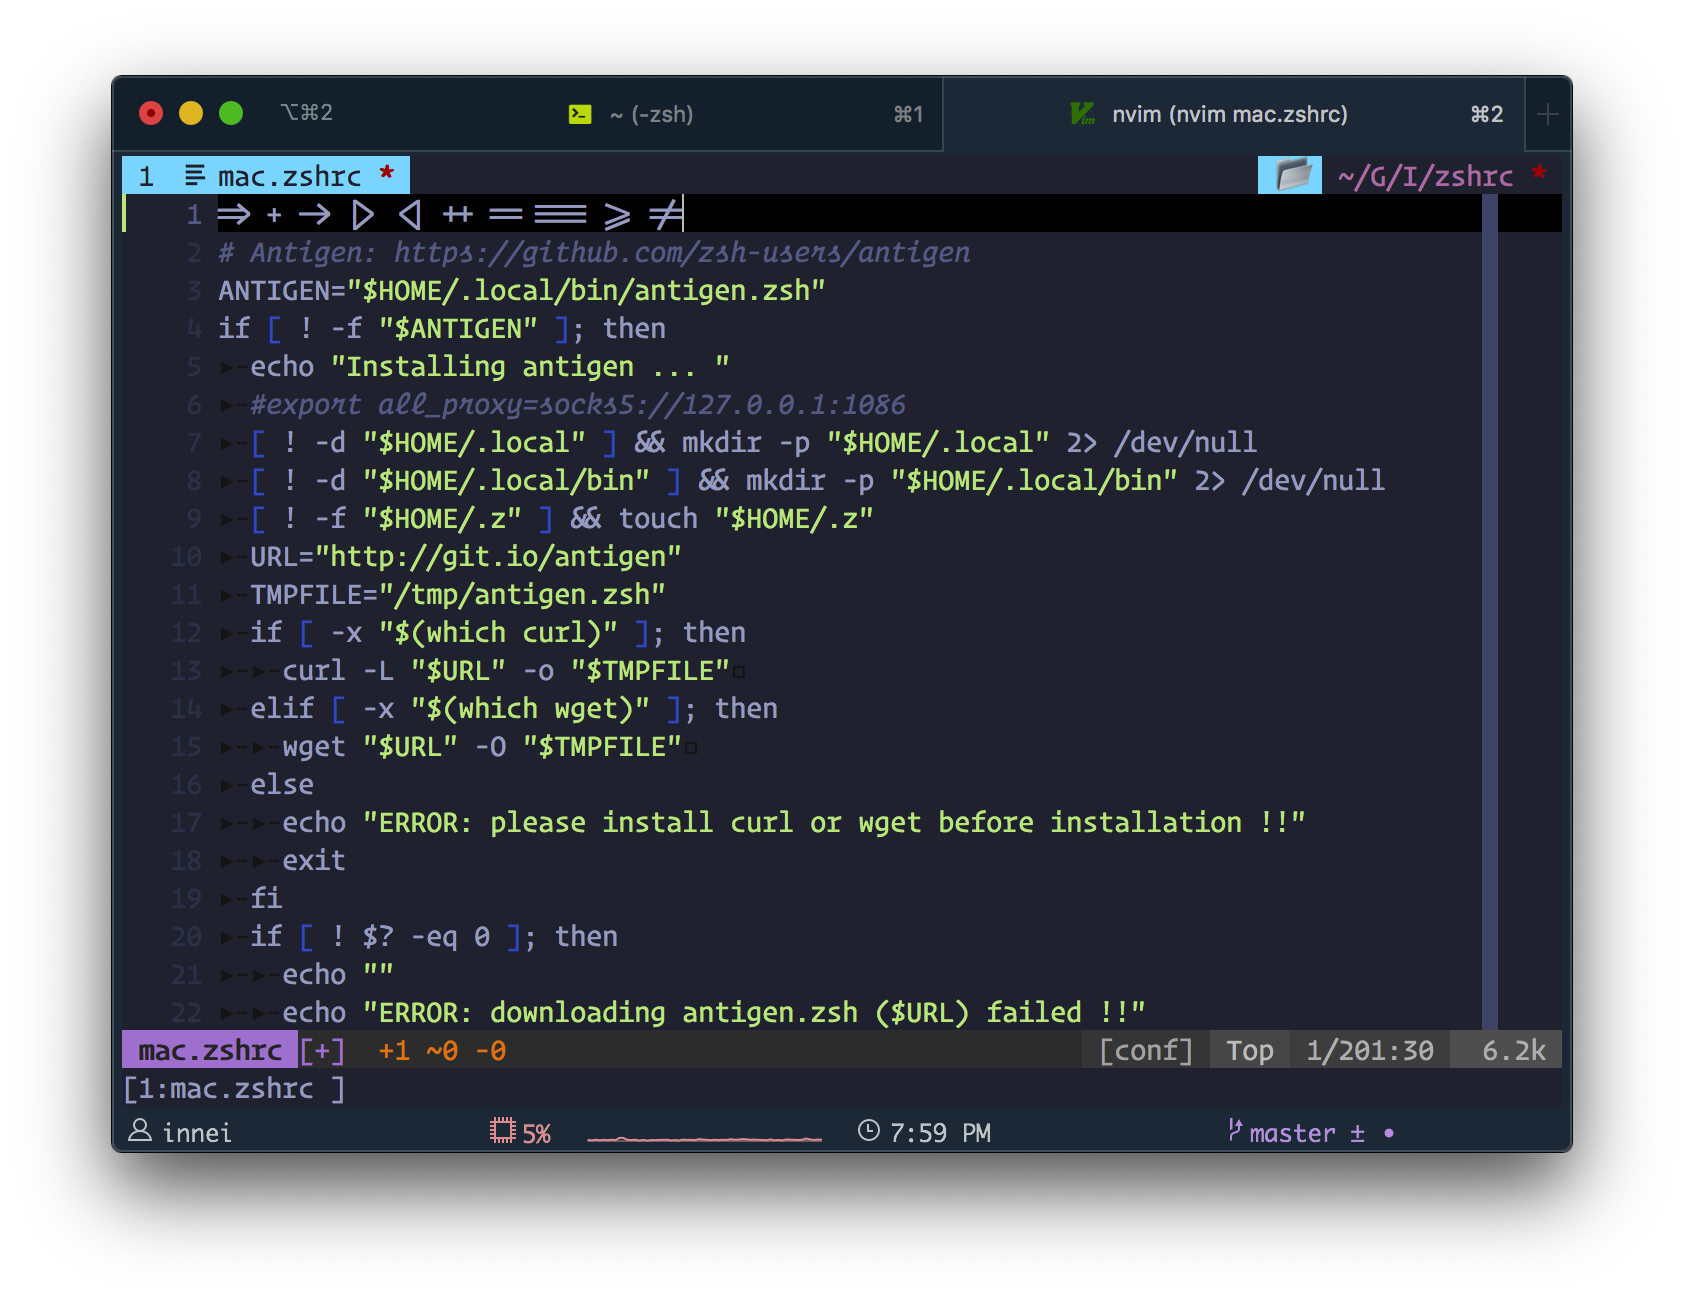Click the git branch icon before "master"
Viewport: 1684px width, 1300px height.
[1236, 1130]
